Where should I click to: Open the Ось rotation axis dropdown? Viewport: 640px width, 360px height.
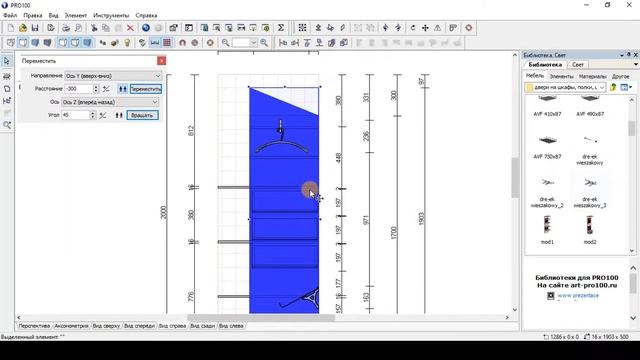[110, 102]
